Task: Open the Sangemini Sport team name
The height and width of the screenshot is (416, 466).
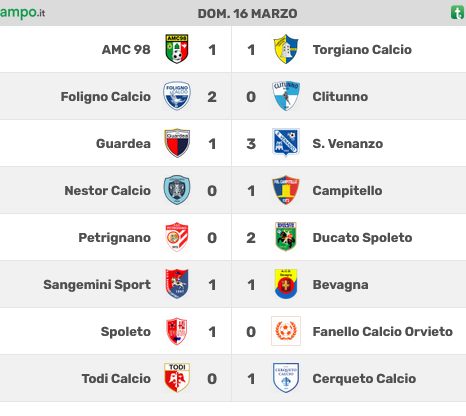Action: tap(97, 285)
